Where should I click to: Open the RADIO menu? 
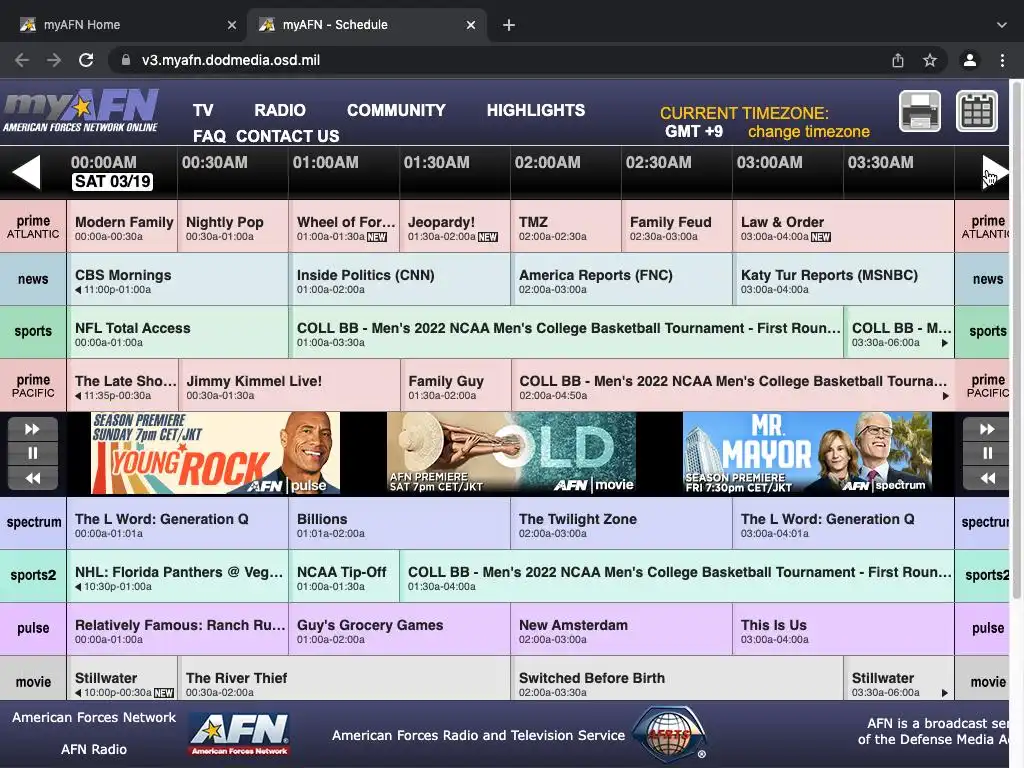pyautogui.click(x=280, y=110)
